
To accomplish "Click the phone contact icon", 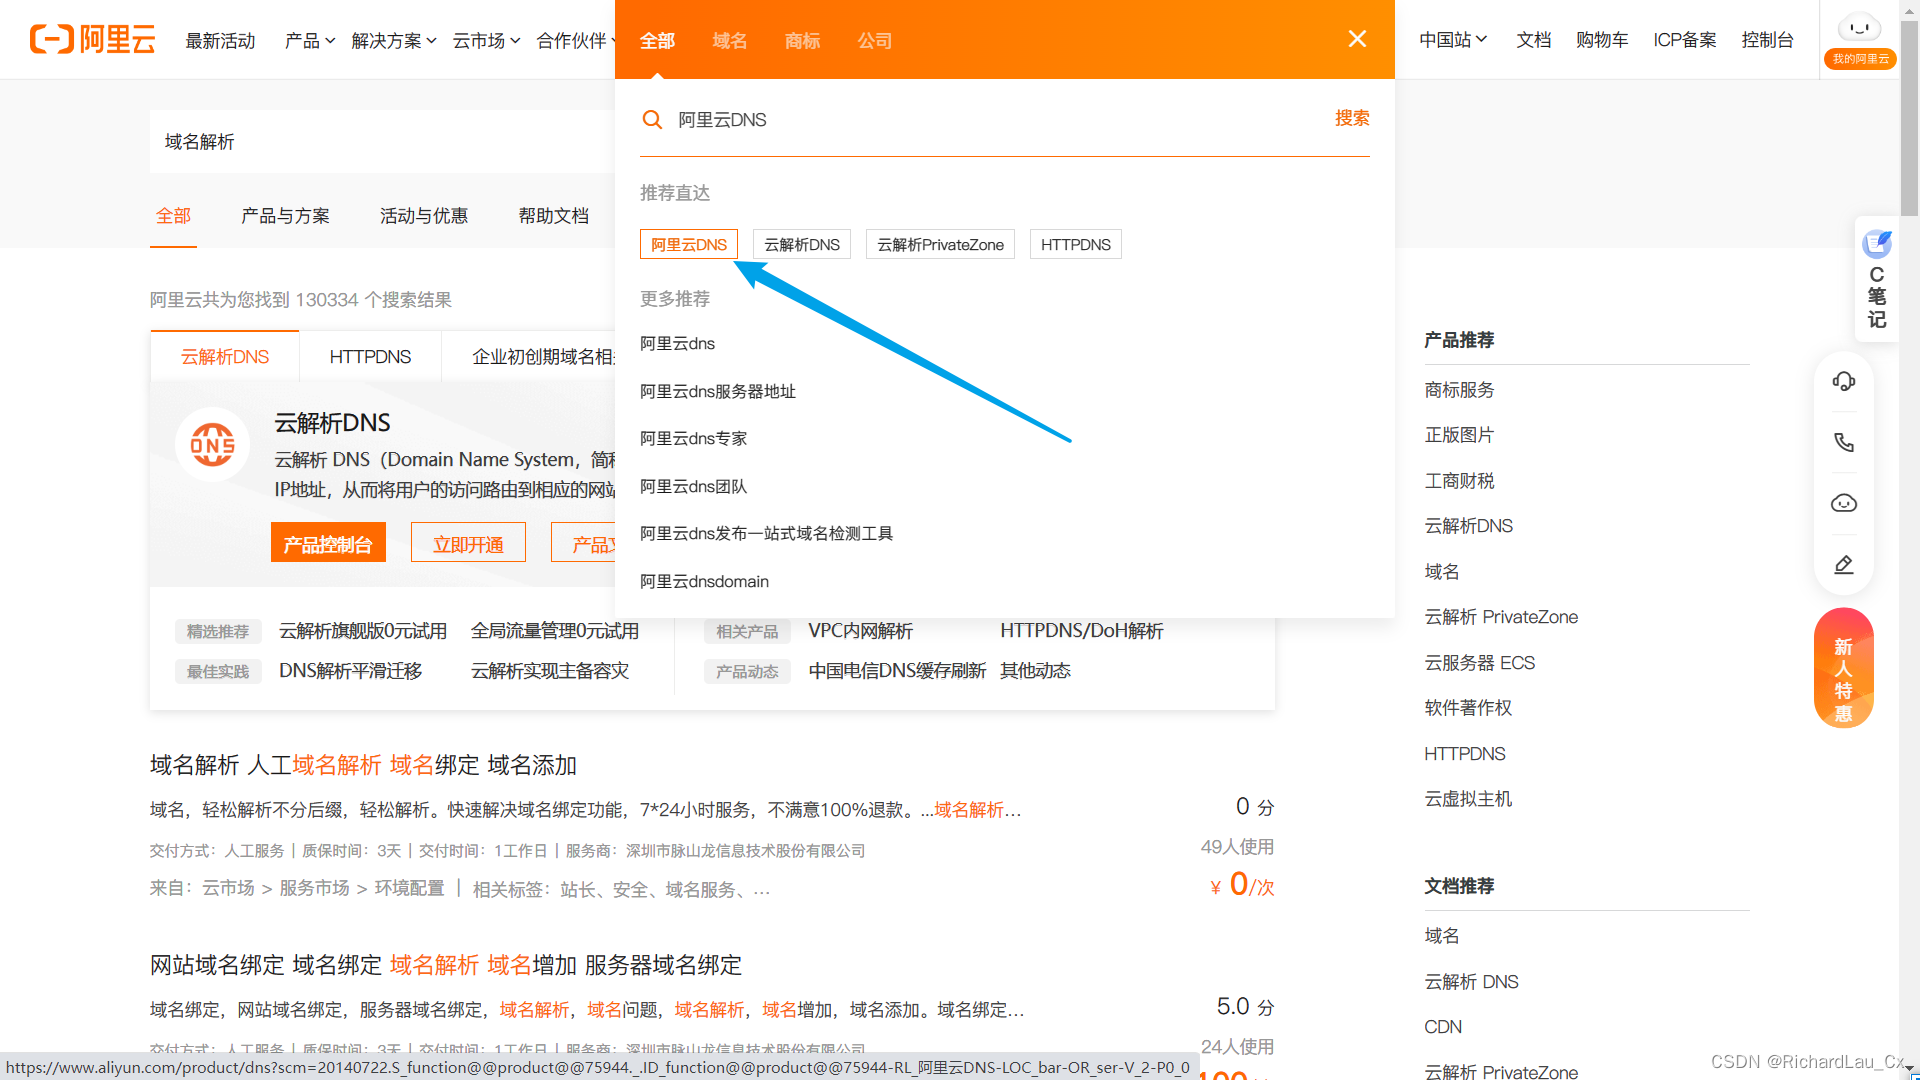I will pos(1844,442).
